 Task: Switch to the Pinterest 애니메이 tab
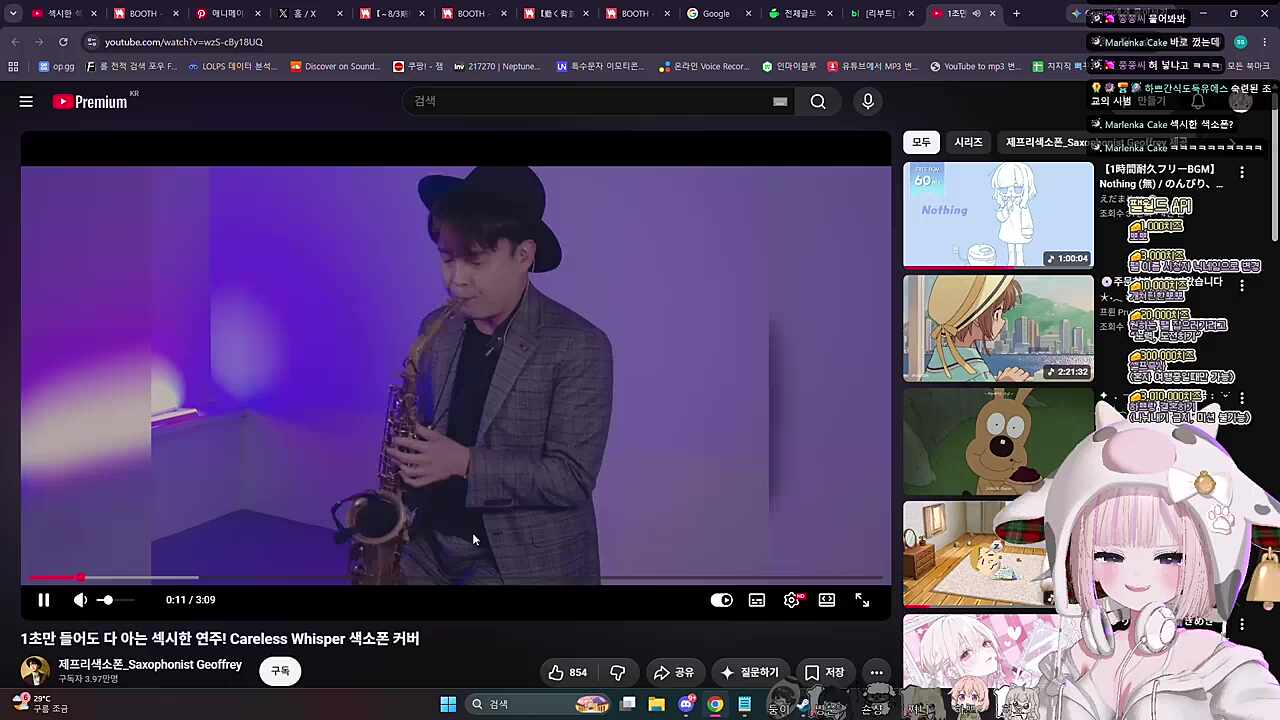pos(227,14)
